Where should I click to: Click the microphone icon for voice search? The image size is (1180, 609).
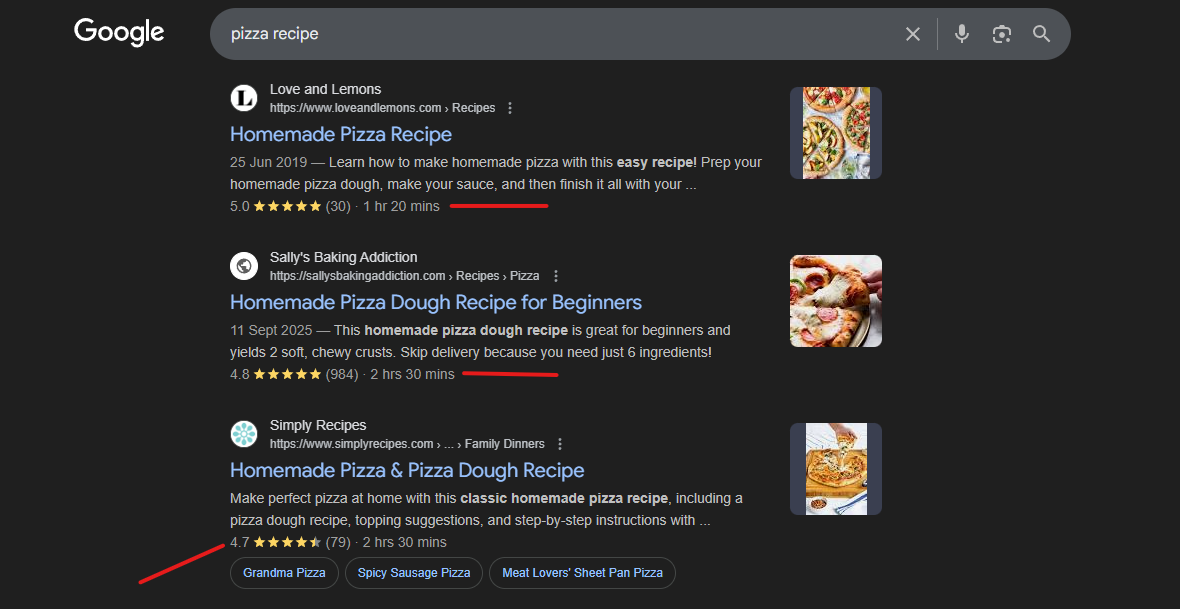click(x=961, y=33)
